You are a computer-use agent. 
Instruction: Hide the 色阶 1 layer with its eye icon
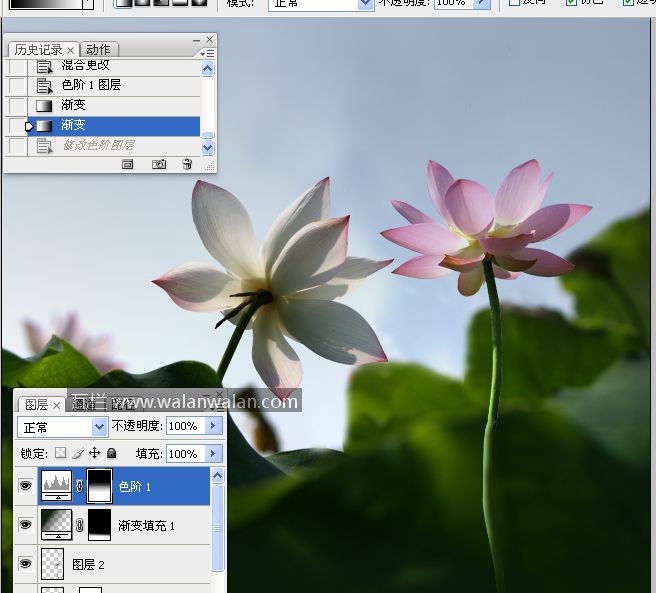(x=26, y=487)
